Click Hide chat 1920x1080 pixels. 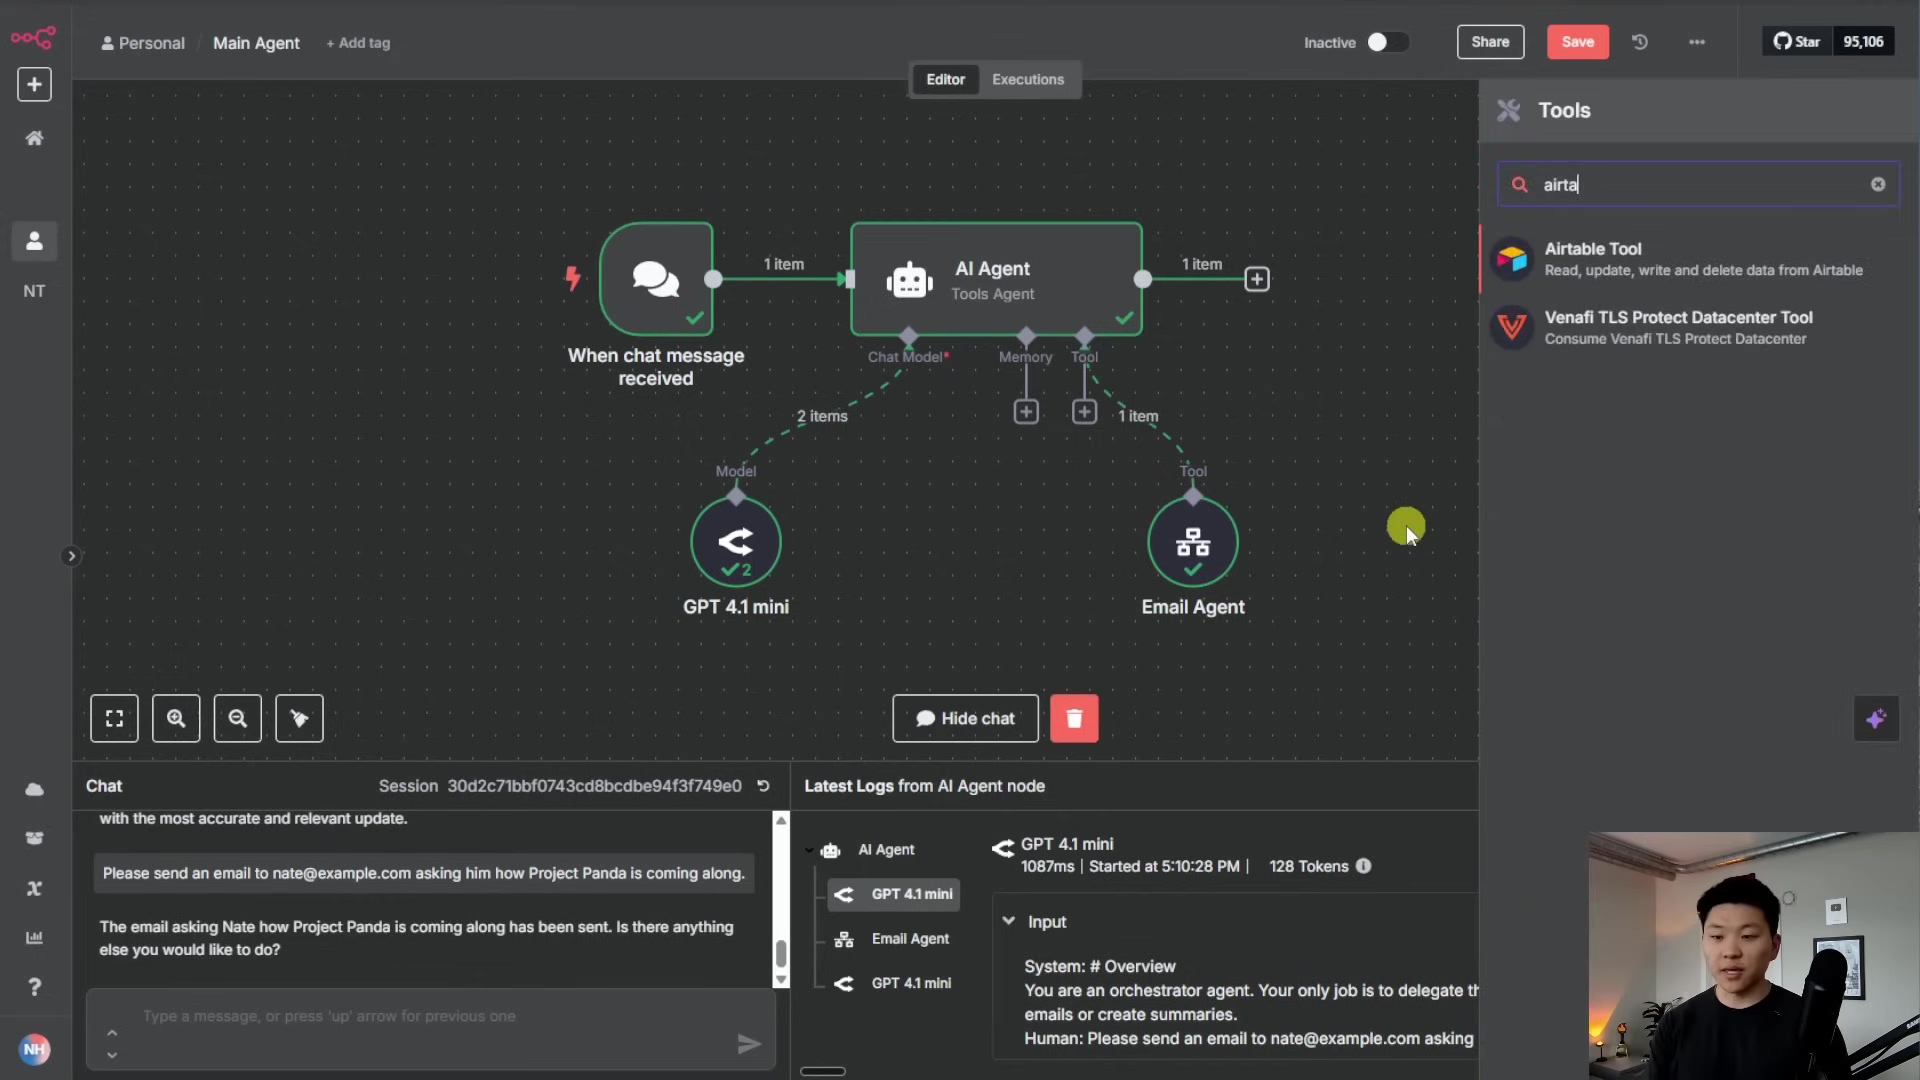coord(963,718)
